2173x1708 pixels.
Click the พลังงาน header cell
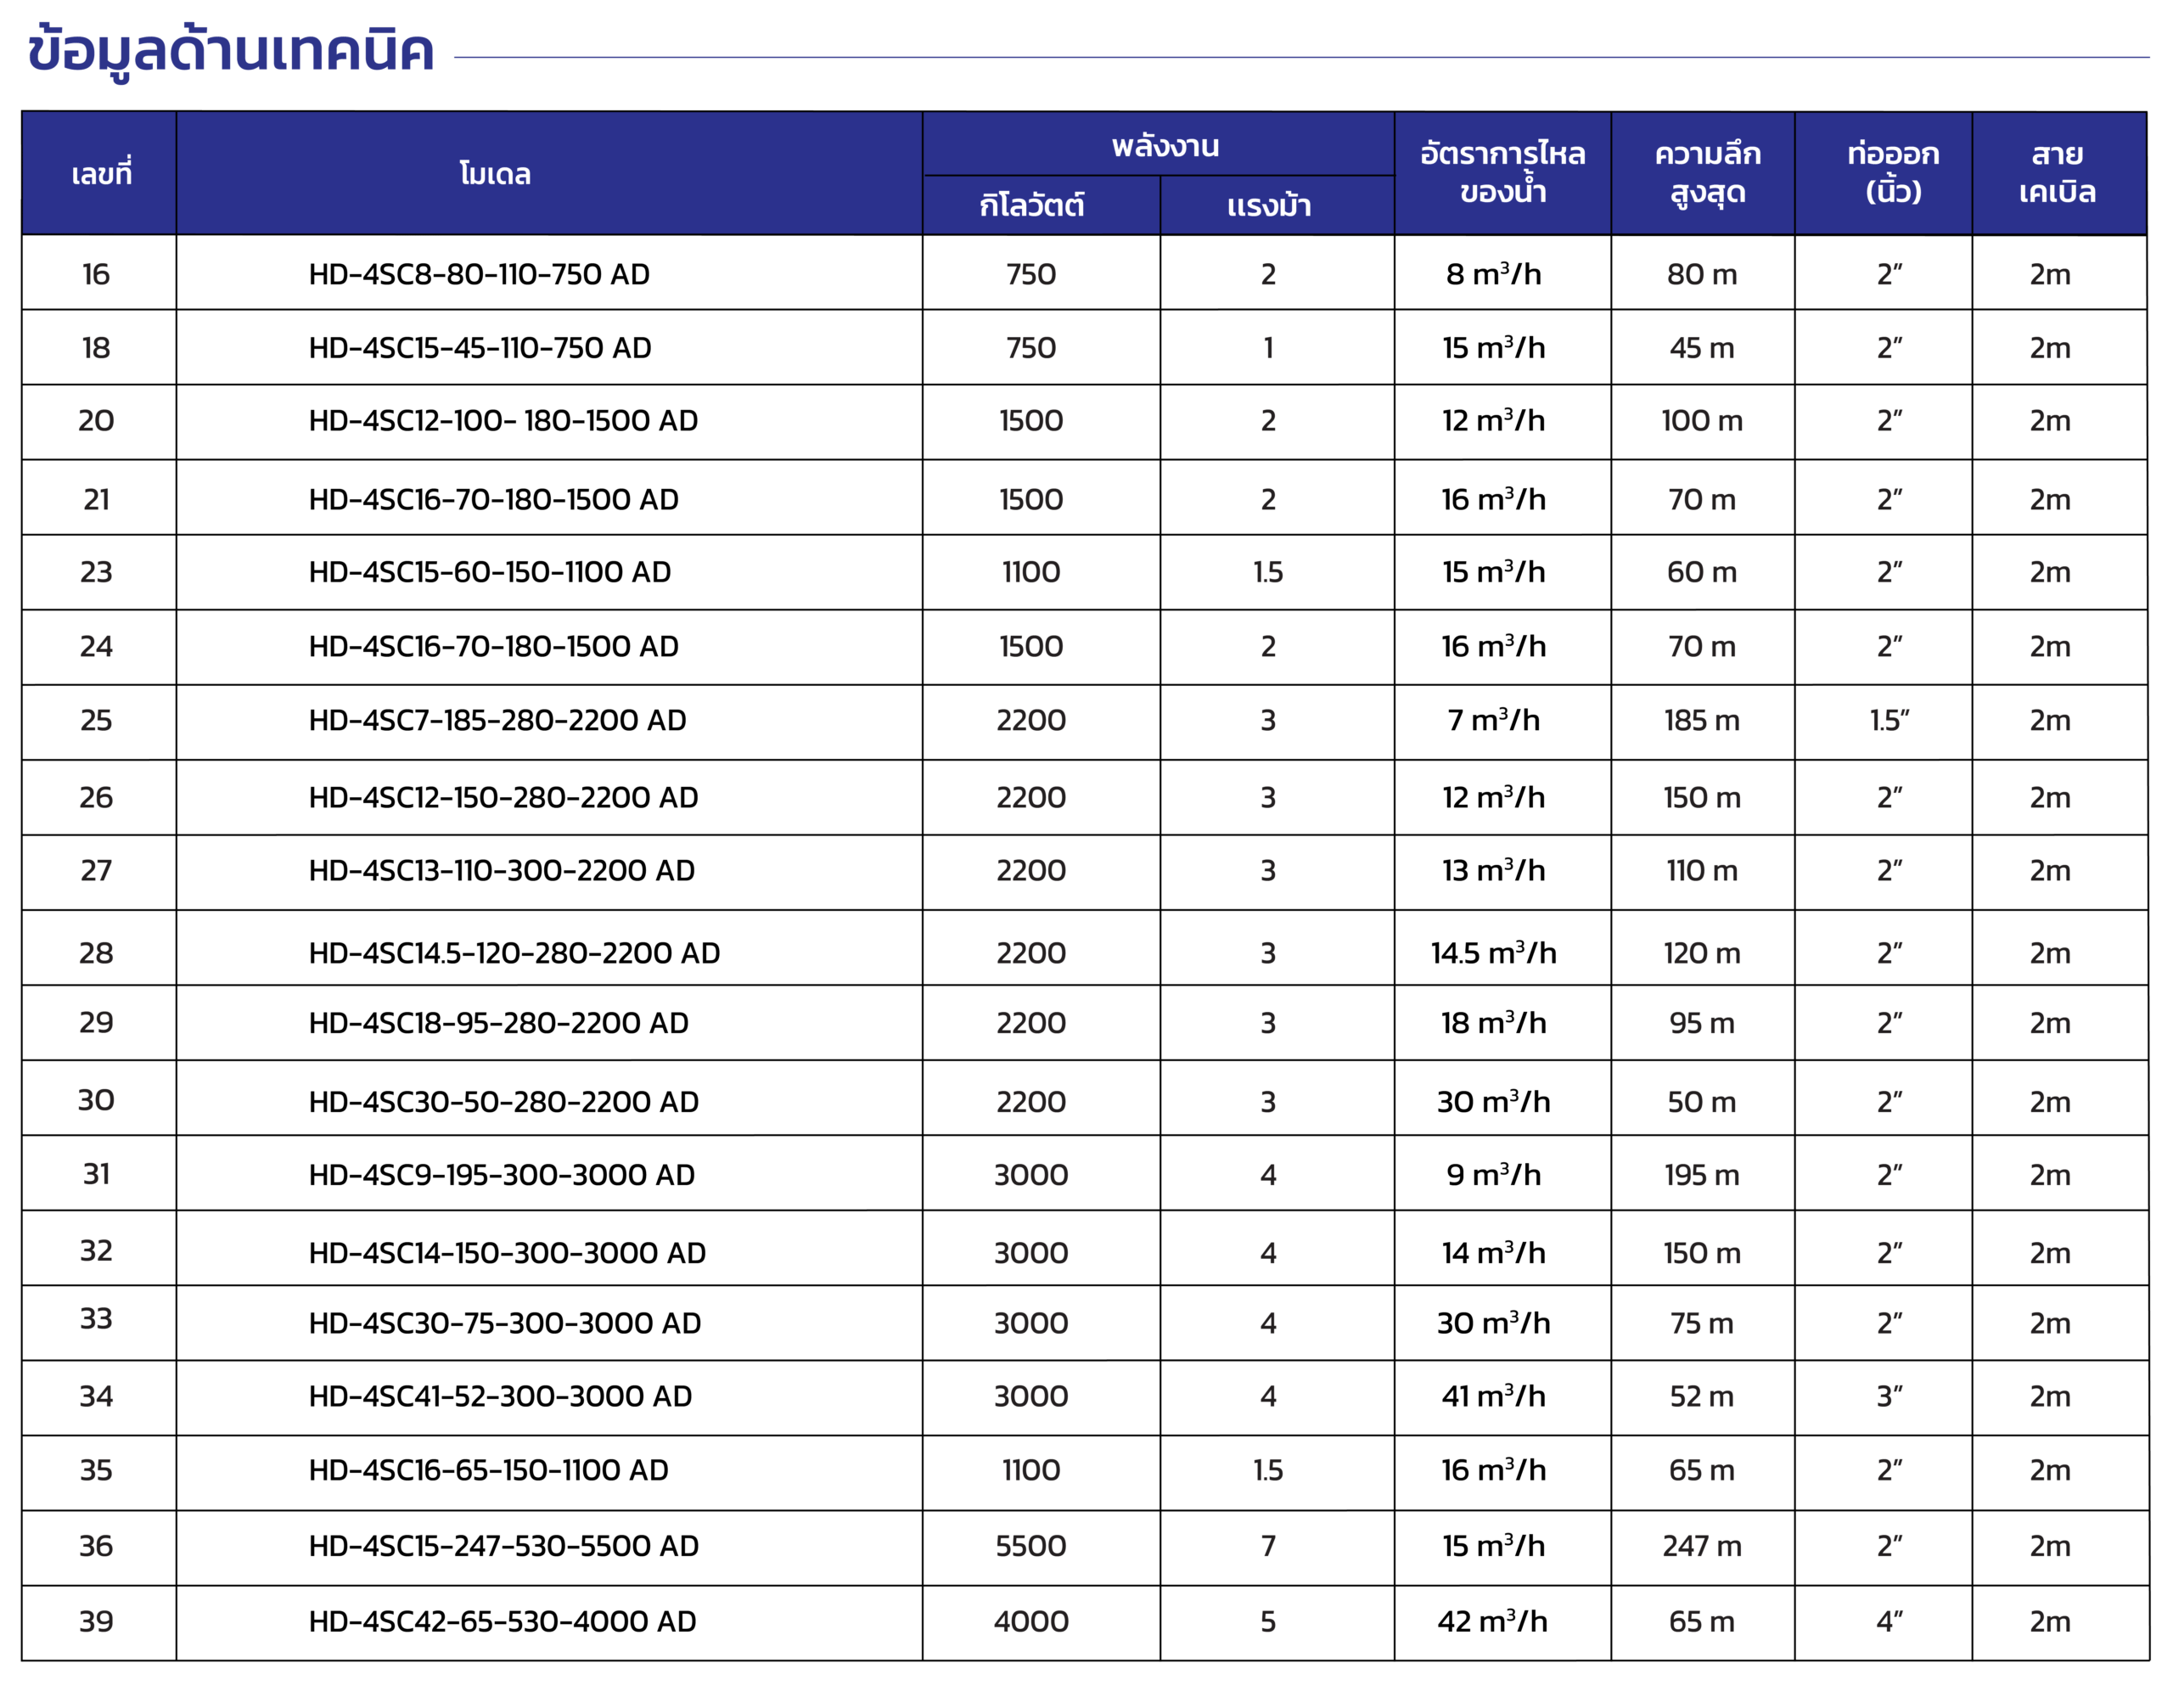1165,146
